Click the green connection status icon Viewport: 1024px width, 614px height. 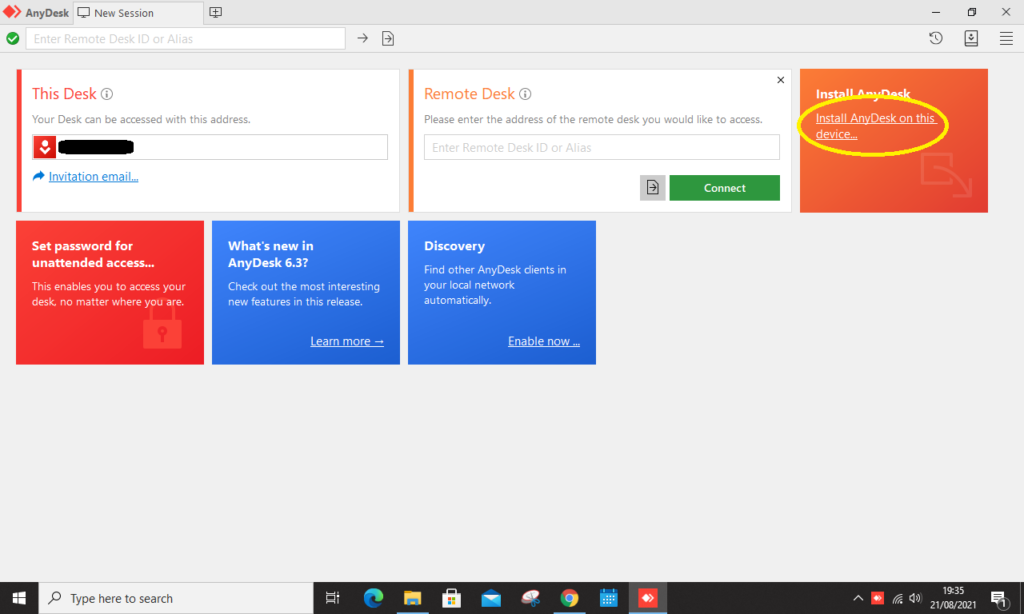coord(12,39)
